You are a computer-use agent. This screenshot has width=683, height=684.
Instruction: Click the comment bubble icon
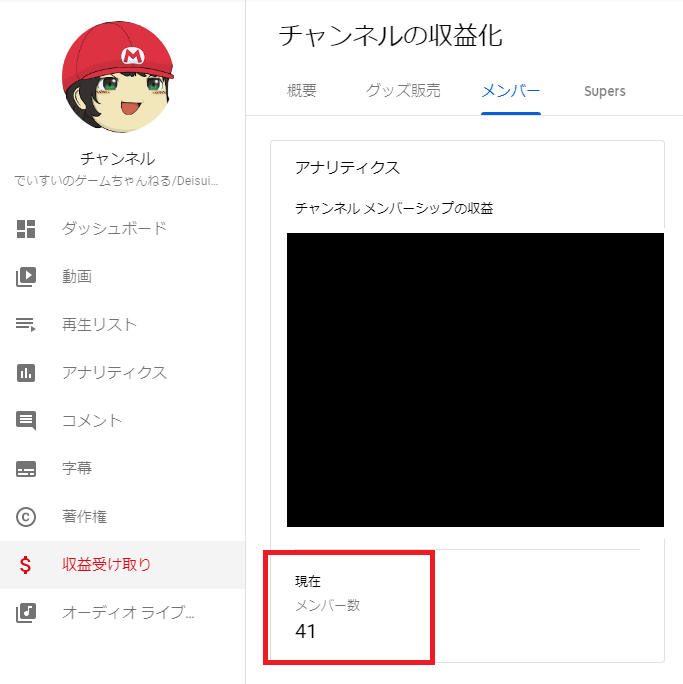point(26,421)
